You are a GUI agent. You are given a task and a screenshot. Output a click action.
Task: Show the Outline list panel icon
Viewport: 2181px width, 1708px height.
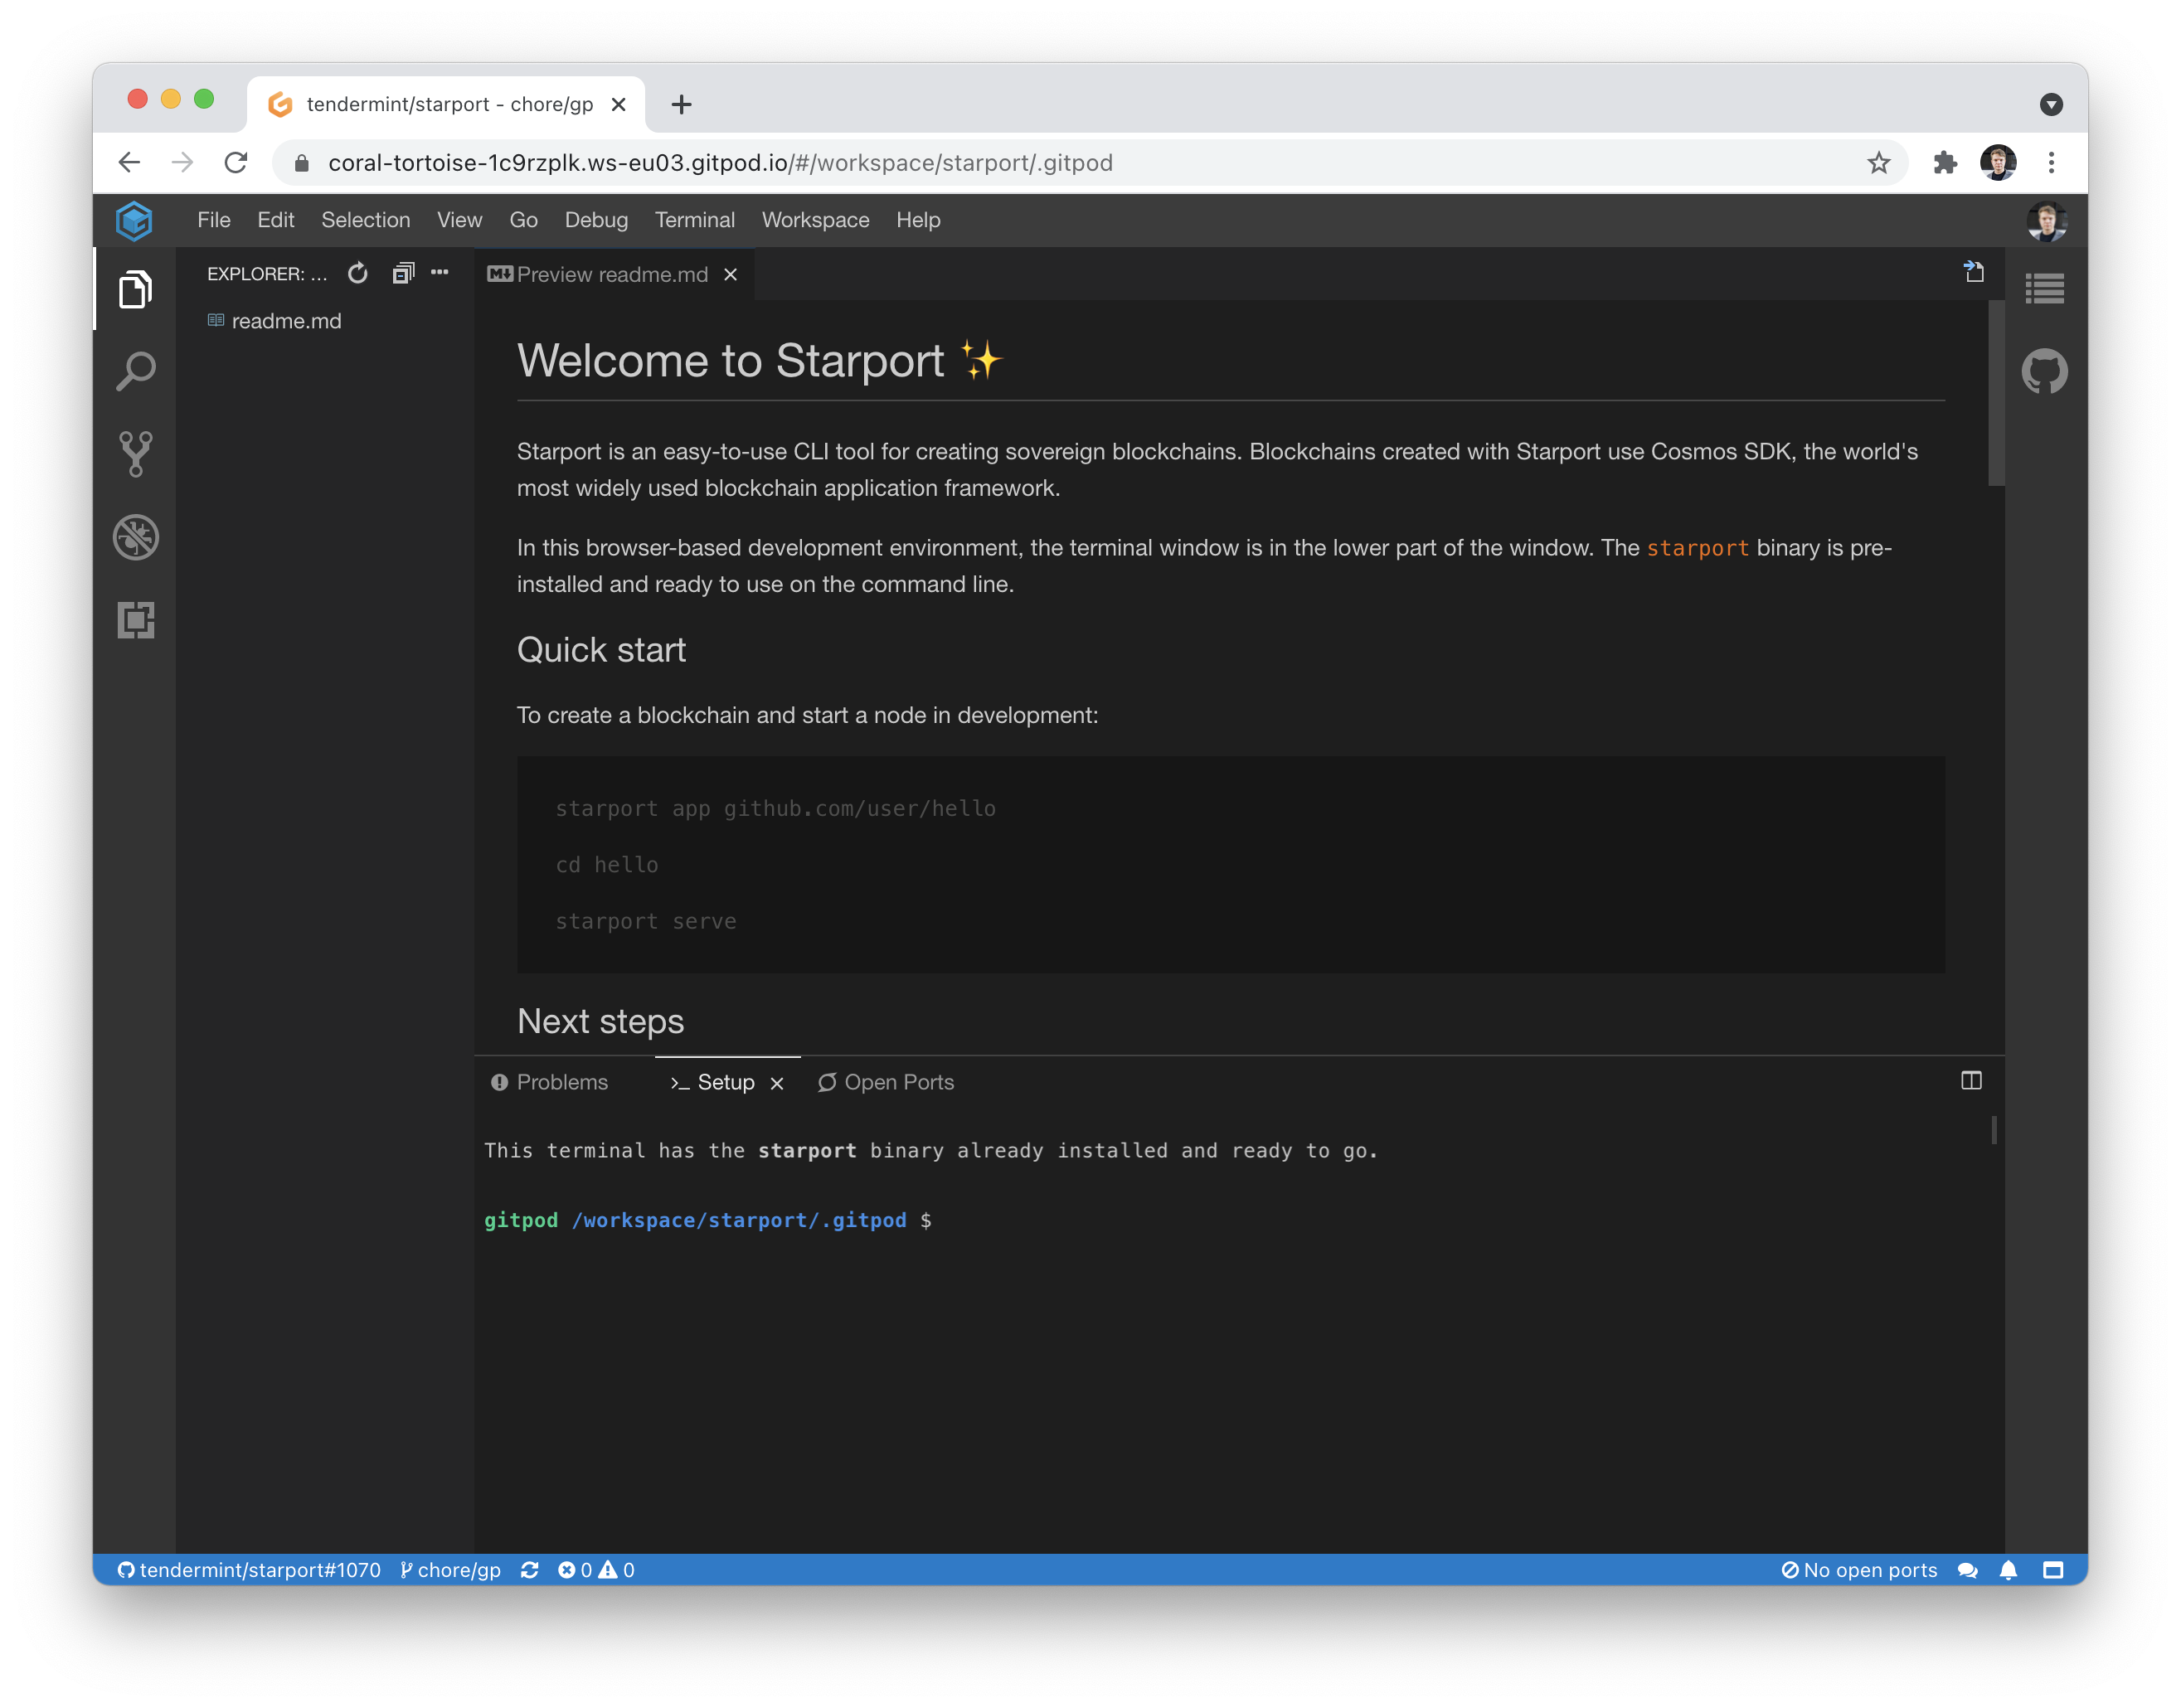point(2044,289)
